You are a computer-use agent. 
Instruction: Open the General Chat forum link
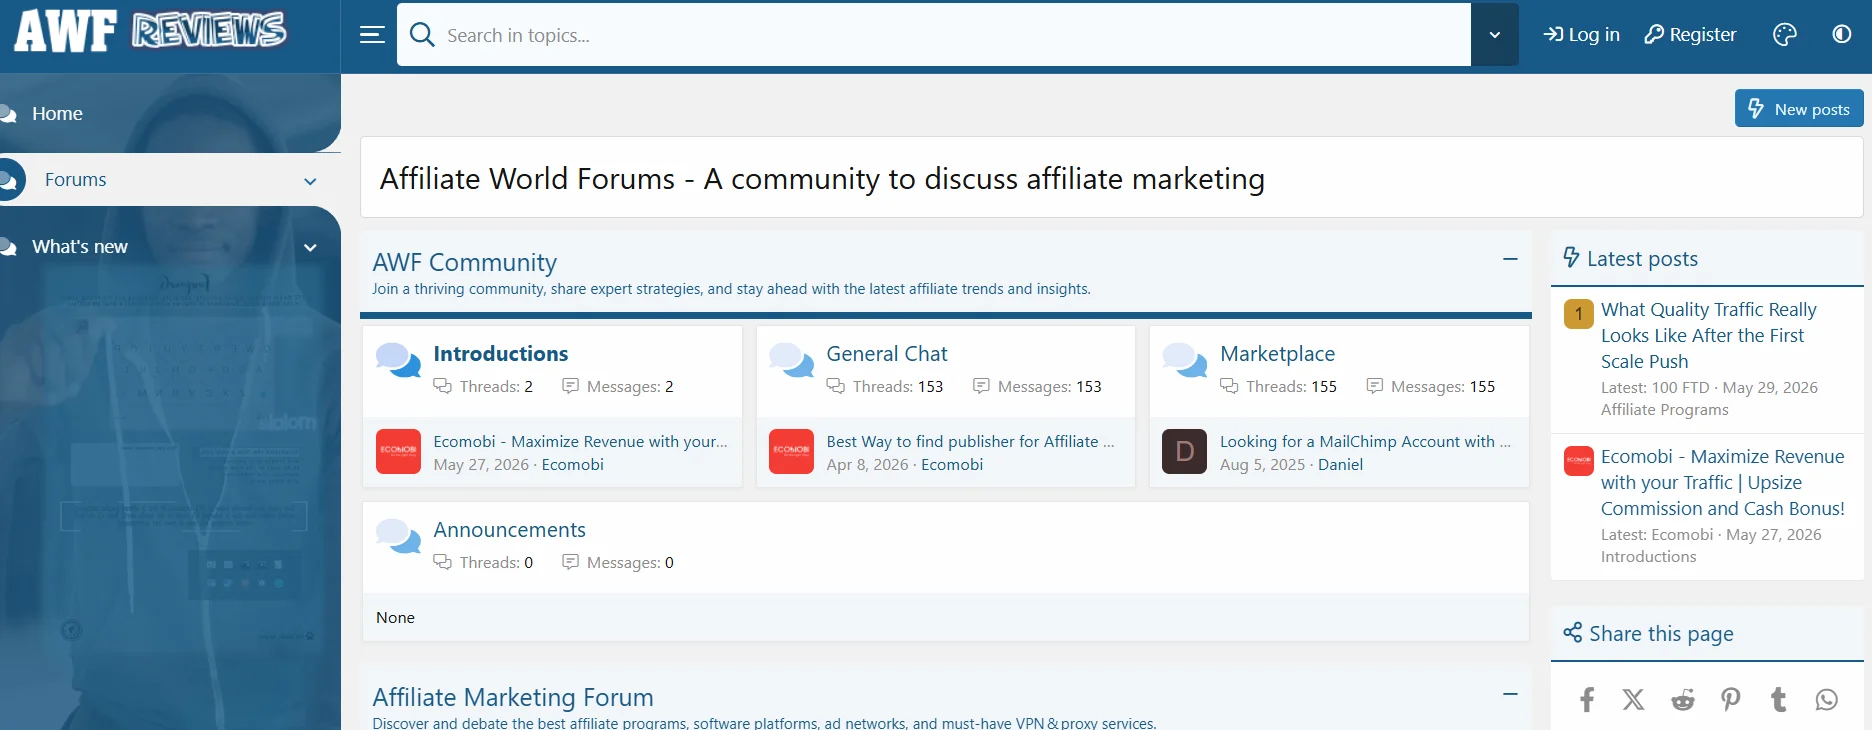(887, 354)
